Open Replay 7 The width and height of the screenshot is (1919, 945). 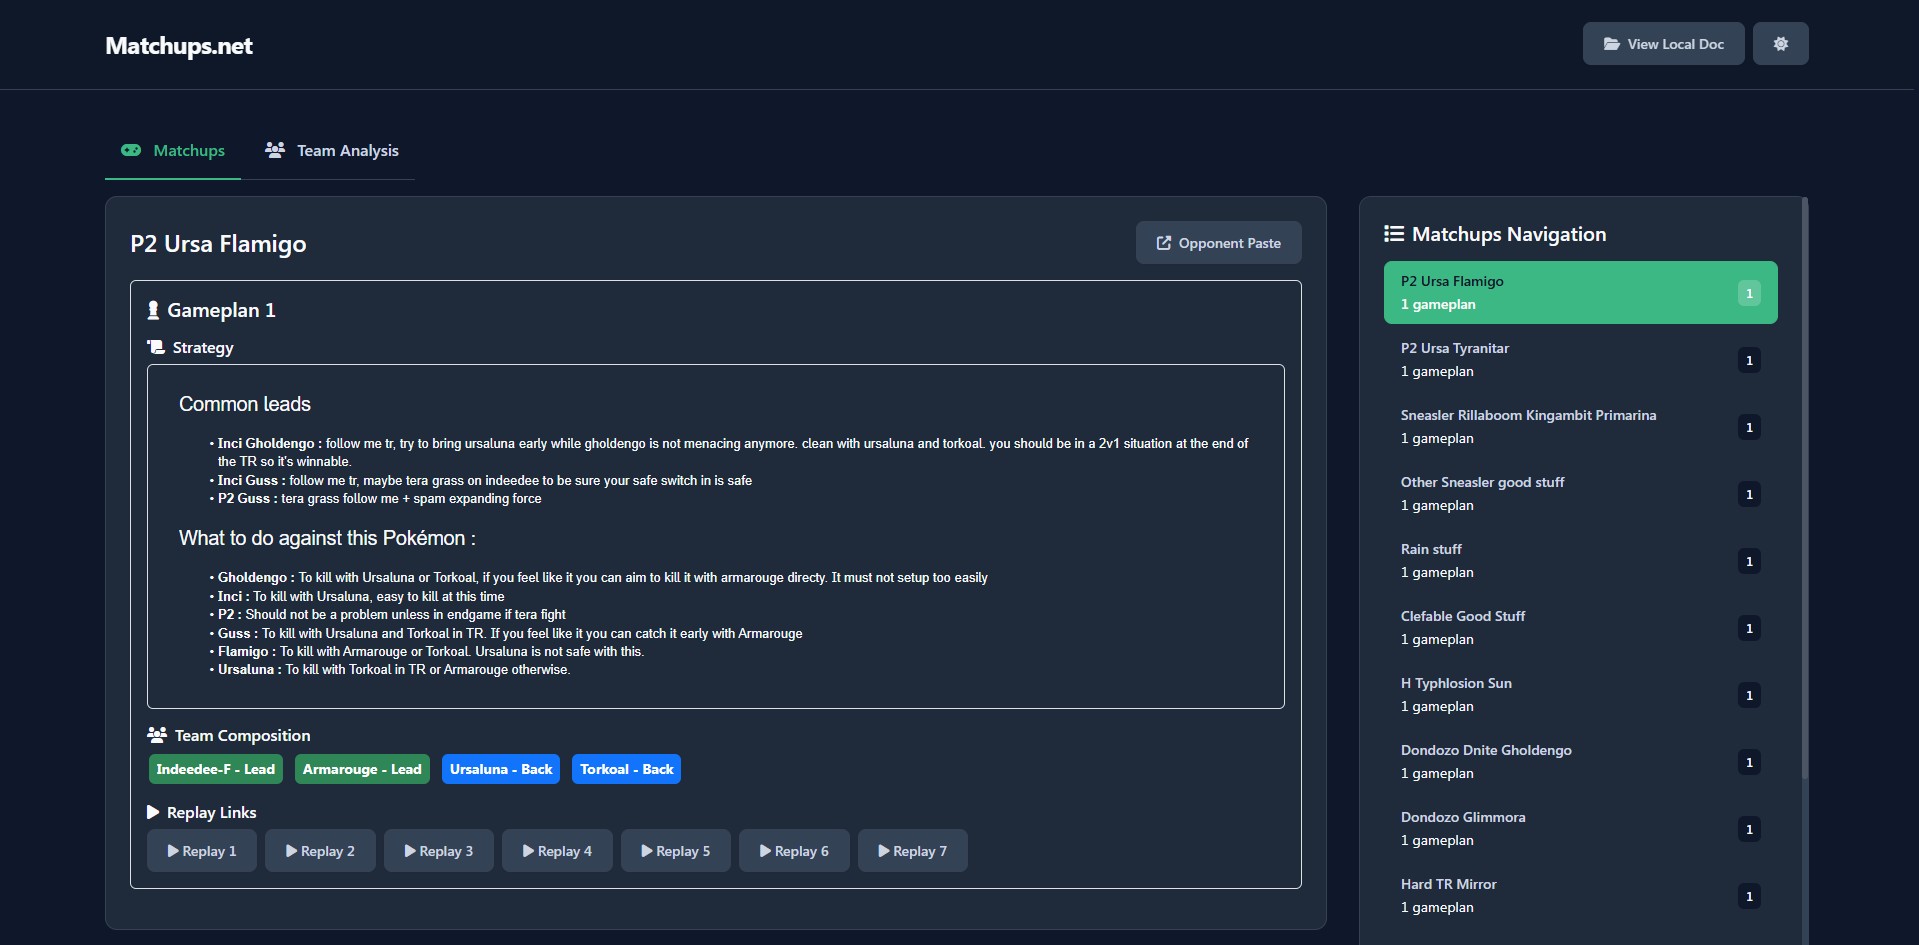point(913,851)
